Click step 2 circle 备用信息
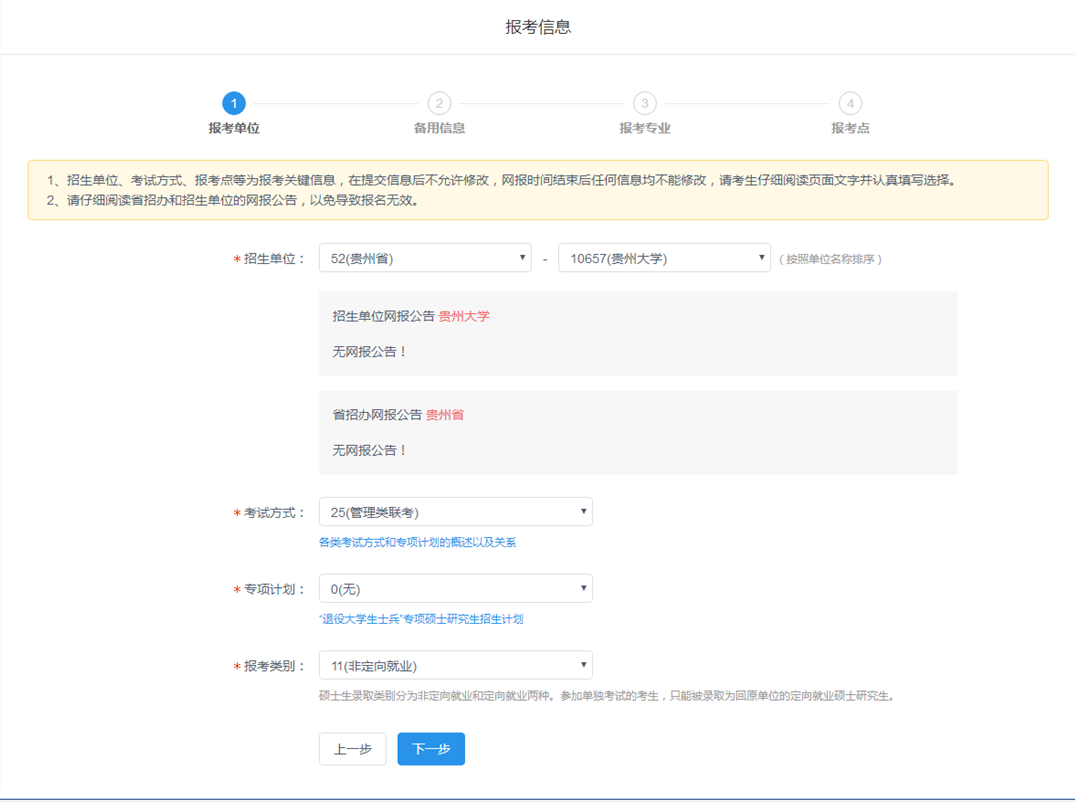The height and width of the screenshot is (802, 1075). pyautogui.click(x=439, y=103)
